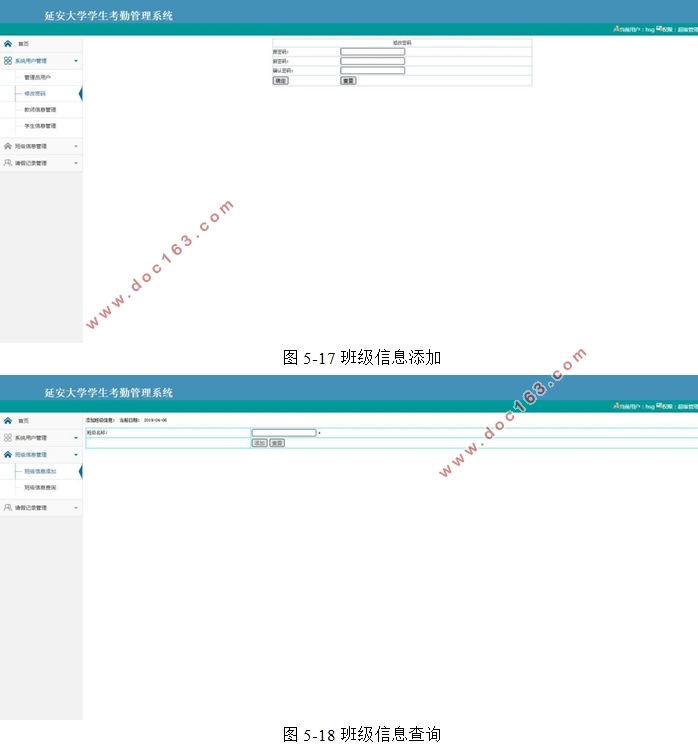Click 延安大学学生考勤管理系统 title on password-change page

tap(109, 16)
